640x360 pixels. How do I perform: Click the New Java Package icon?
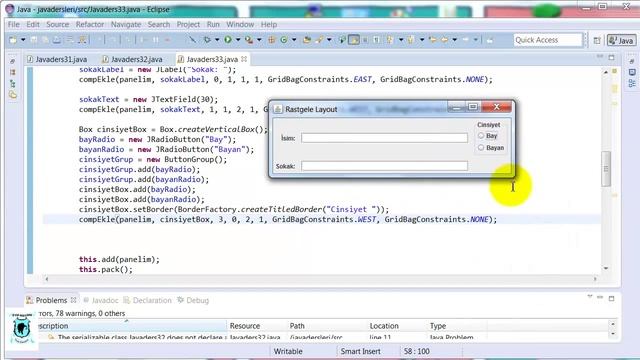(271, 40)
